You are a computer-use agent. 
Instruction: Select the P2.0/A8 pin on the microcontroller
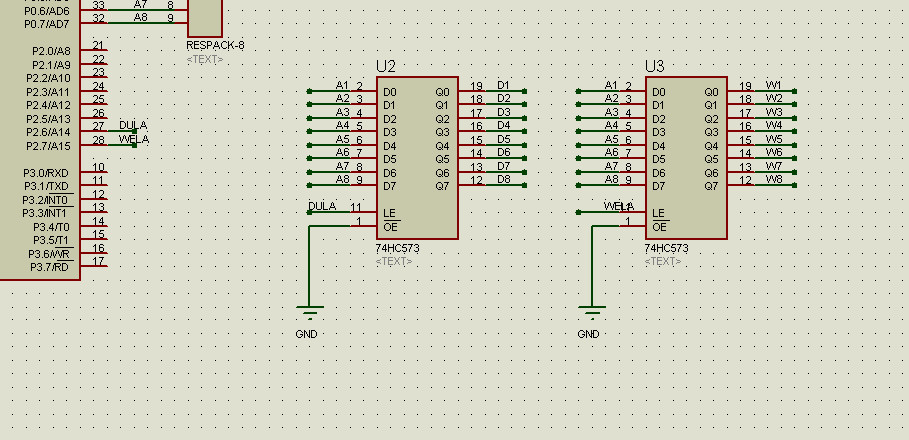click(51, 51)
